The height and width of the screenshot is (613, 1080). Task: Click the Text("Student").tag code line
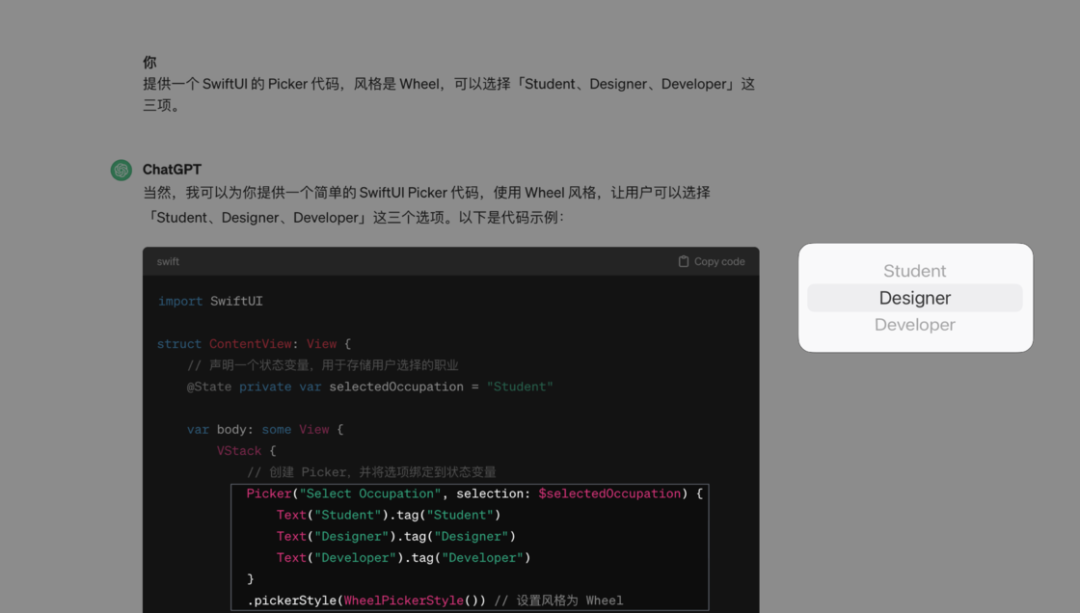[x=388, y=515]
